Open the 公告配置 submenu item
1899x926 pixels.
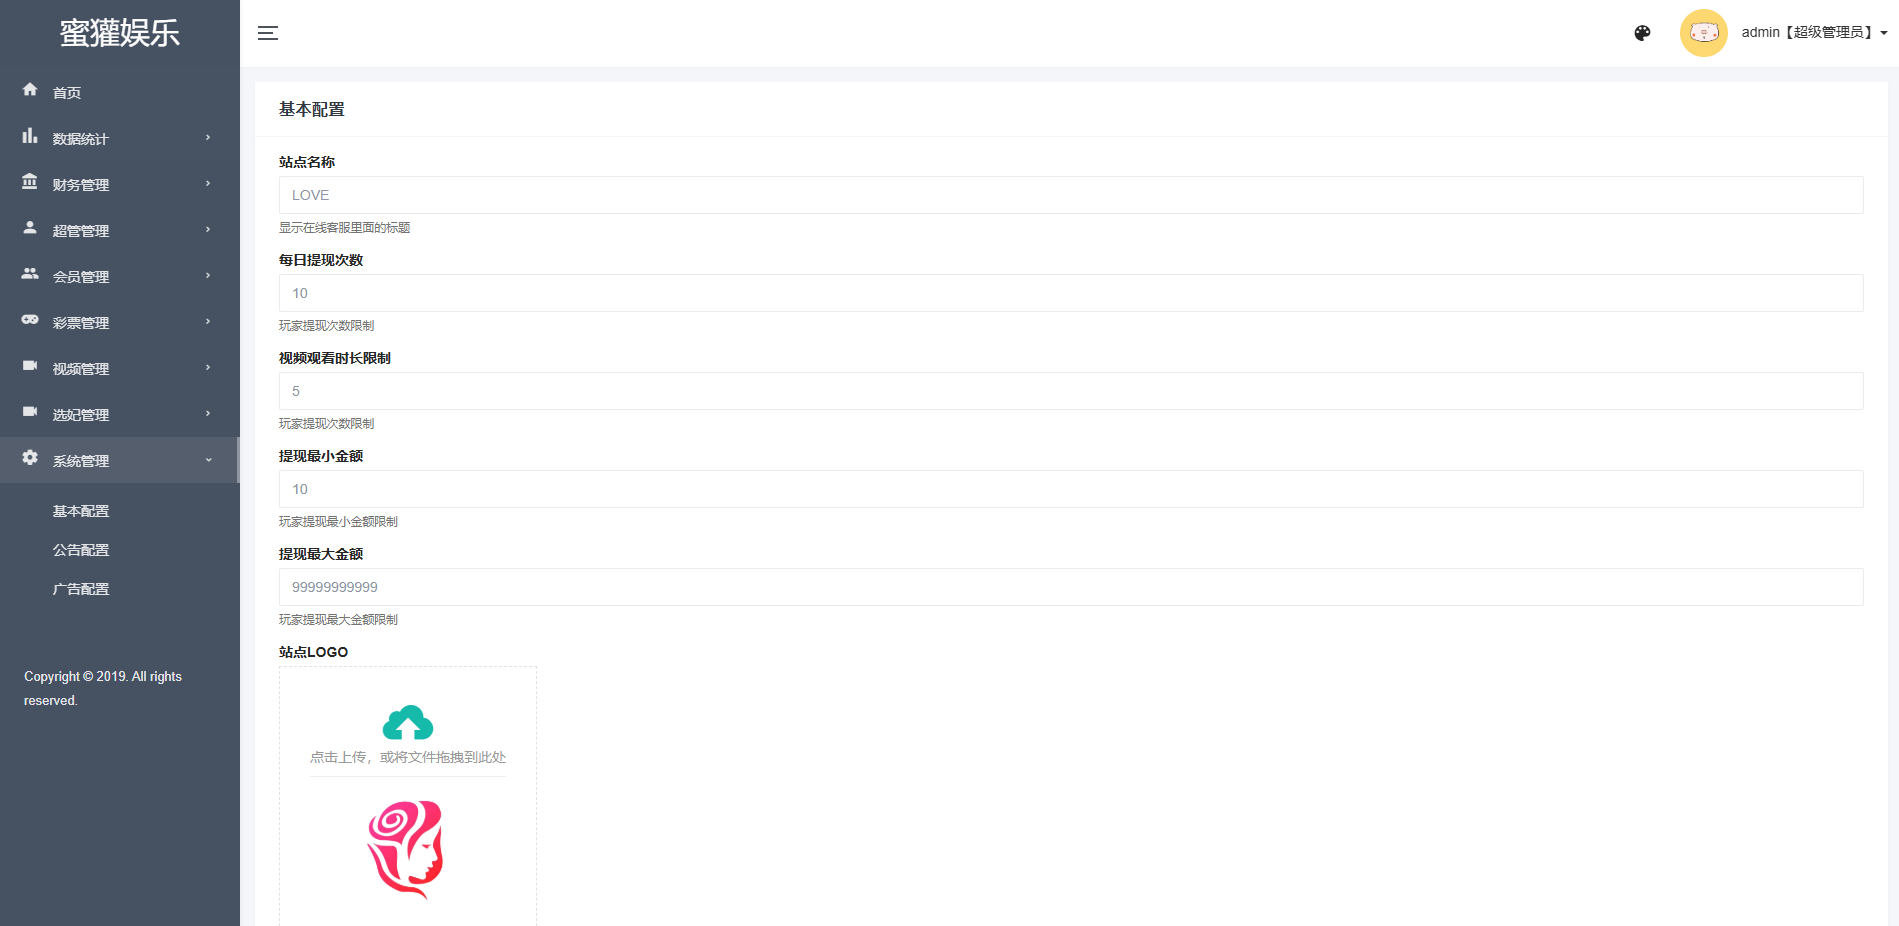tap(81, 550)
